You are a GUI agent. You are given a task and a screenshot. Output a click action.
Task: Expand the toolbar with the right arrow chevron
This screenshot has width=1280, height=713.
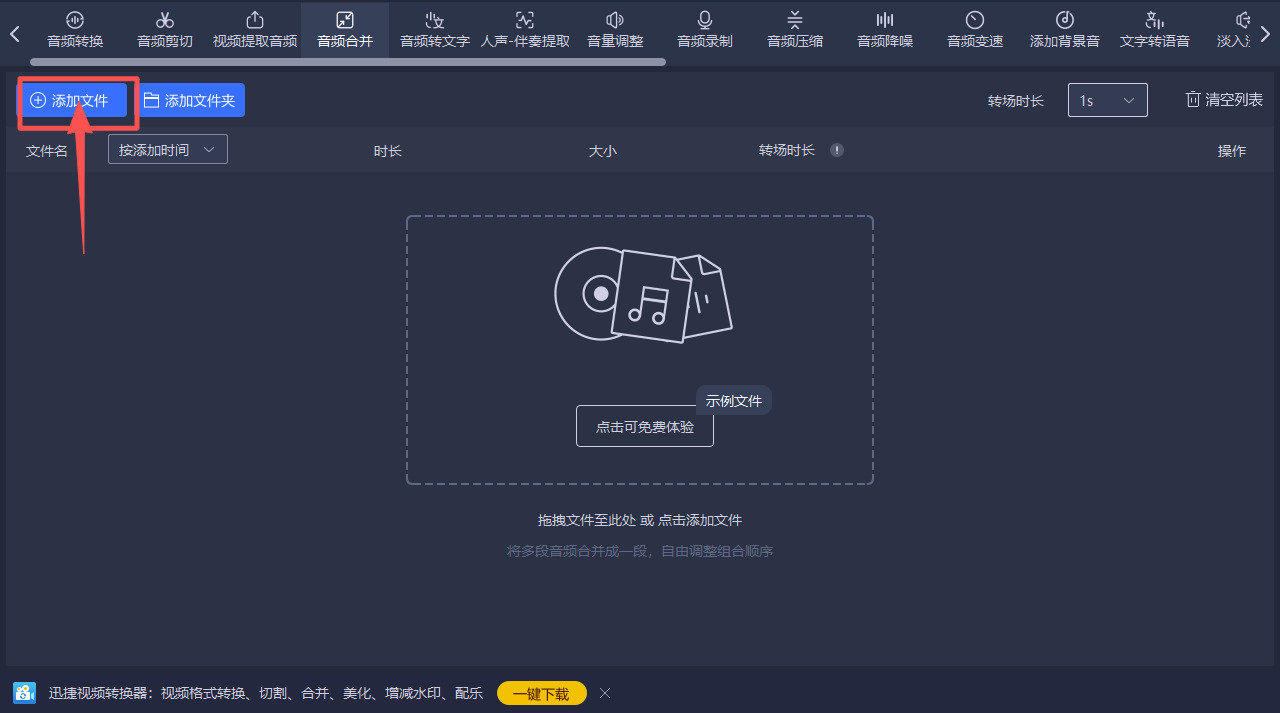pyautogui.click(x=1266, y=32)
